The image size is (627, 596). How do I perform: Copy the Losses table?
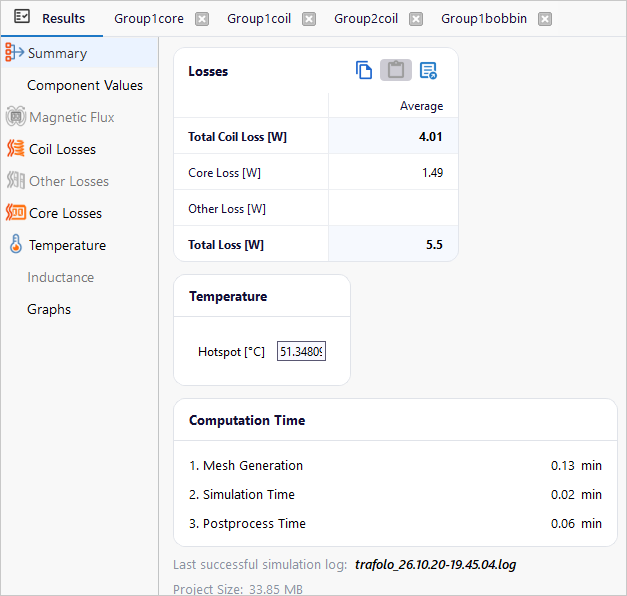[x=364, y=70]
